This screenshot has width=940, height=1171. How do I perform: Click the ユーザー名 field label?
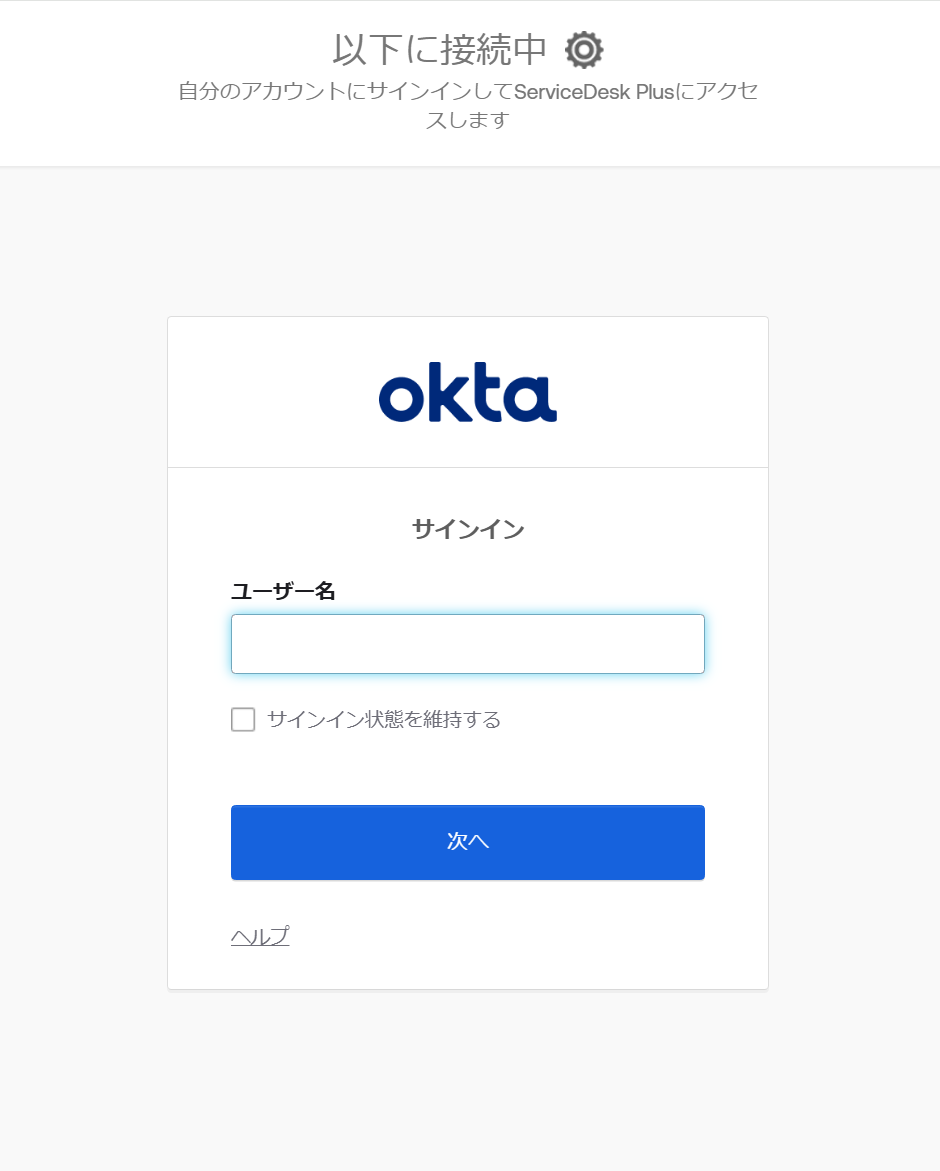click(x=283, y=591)
